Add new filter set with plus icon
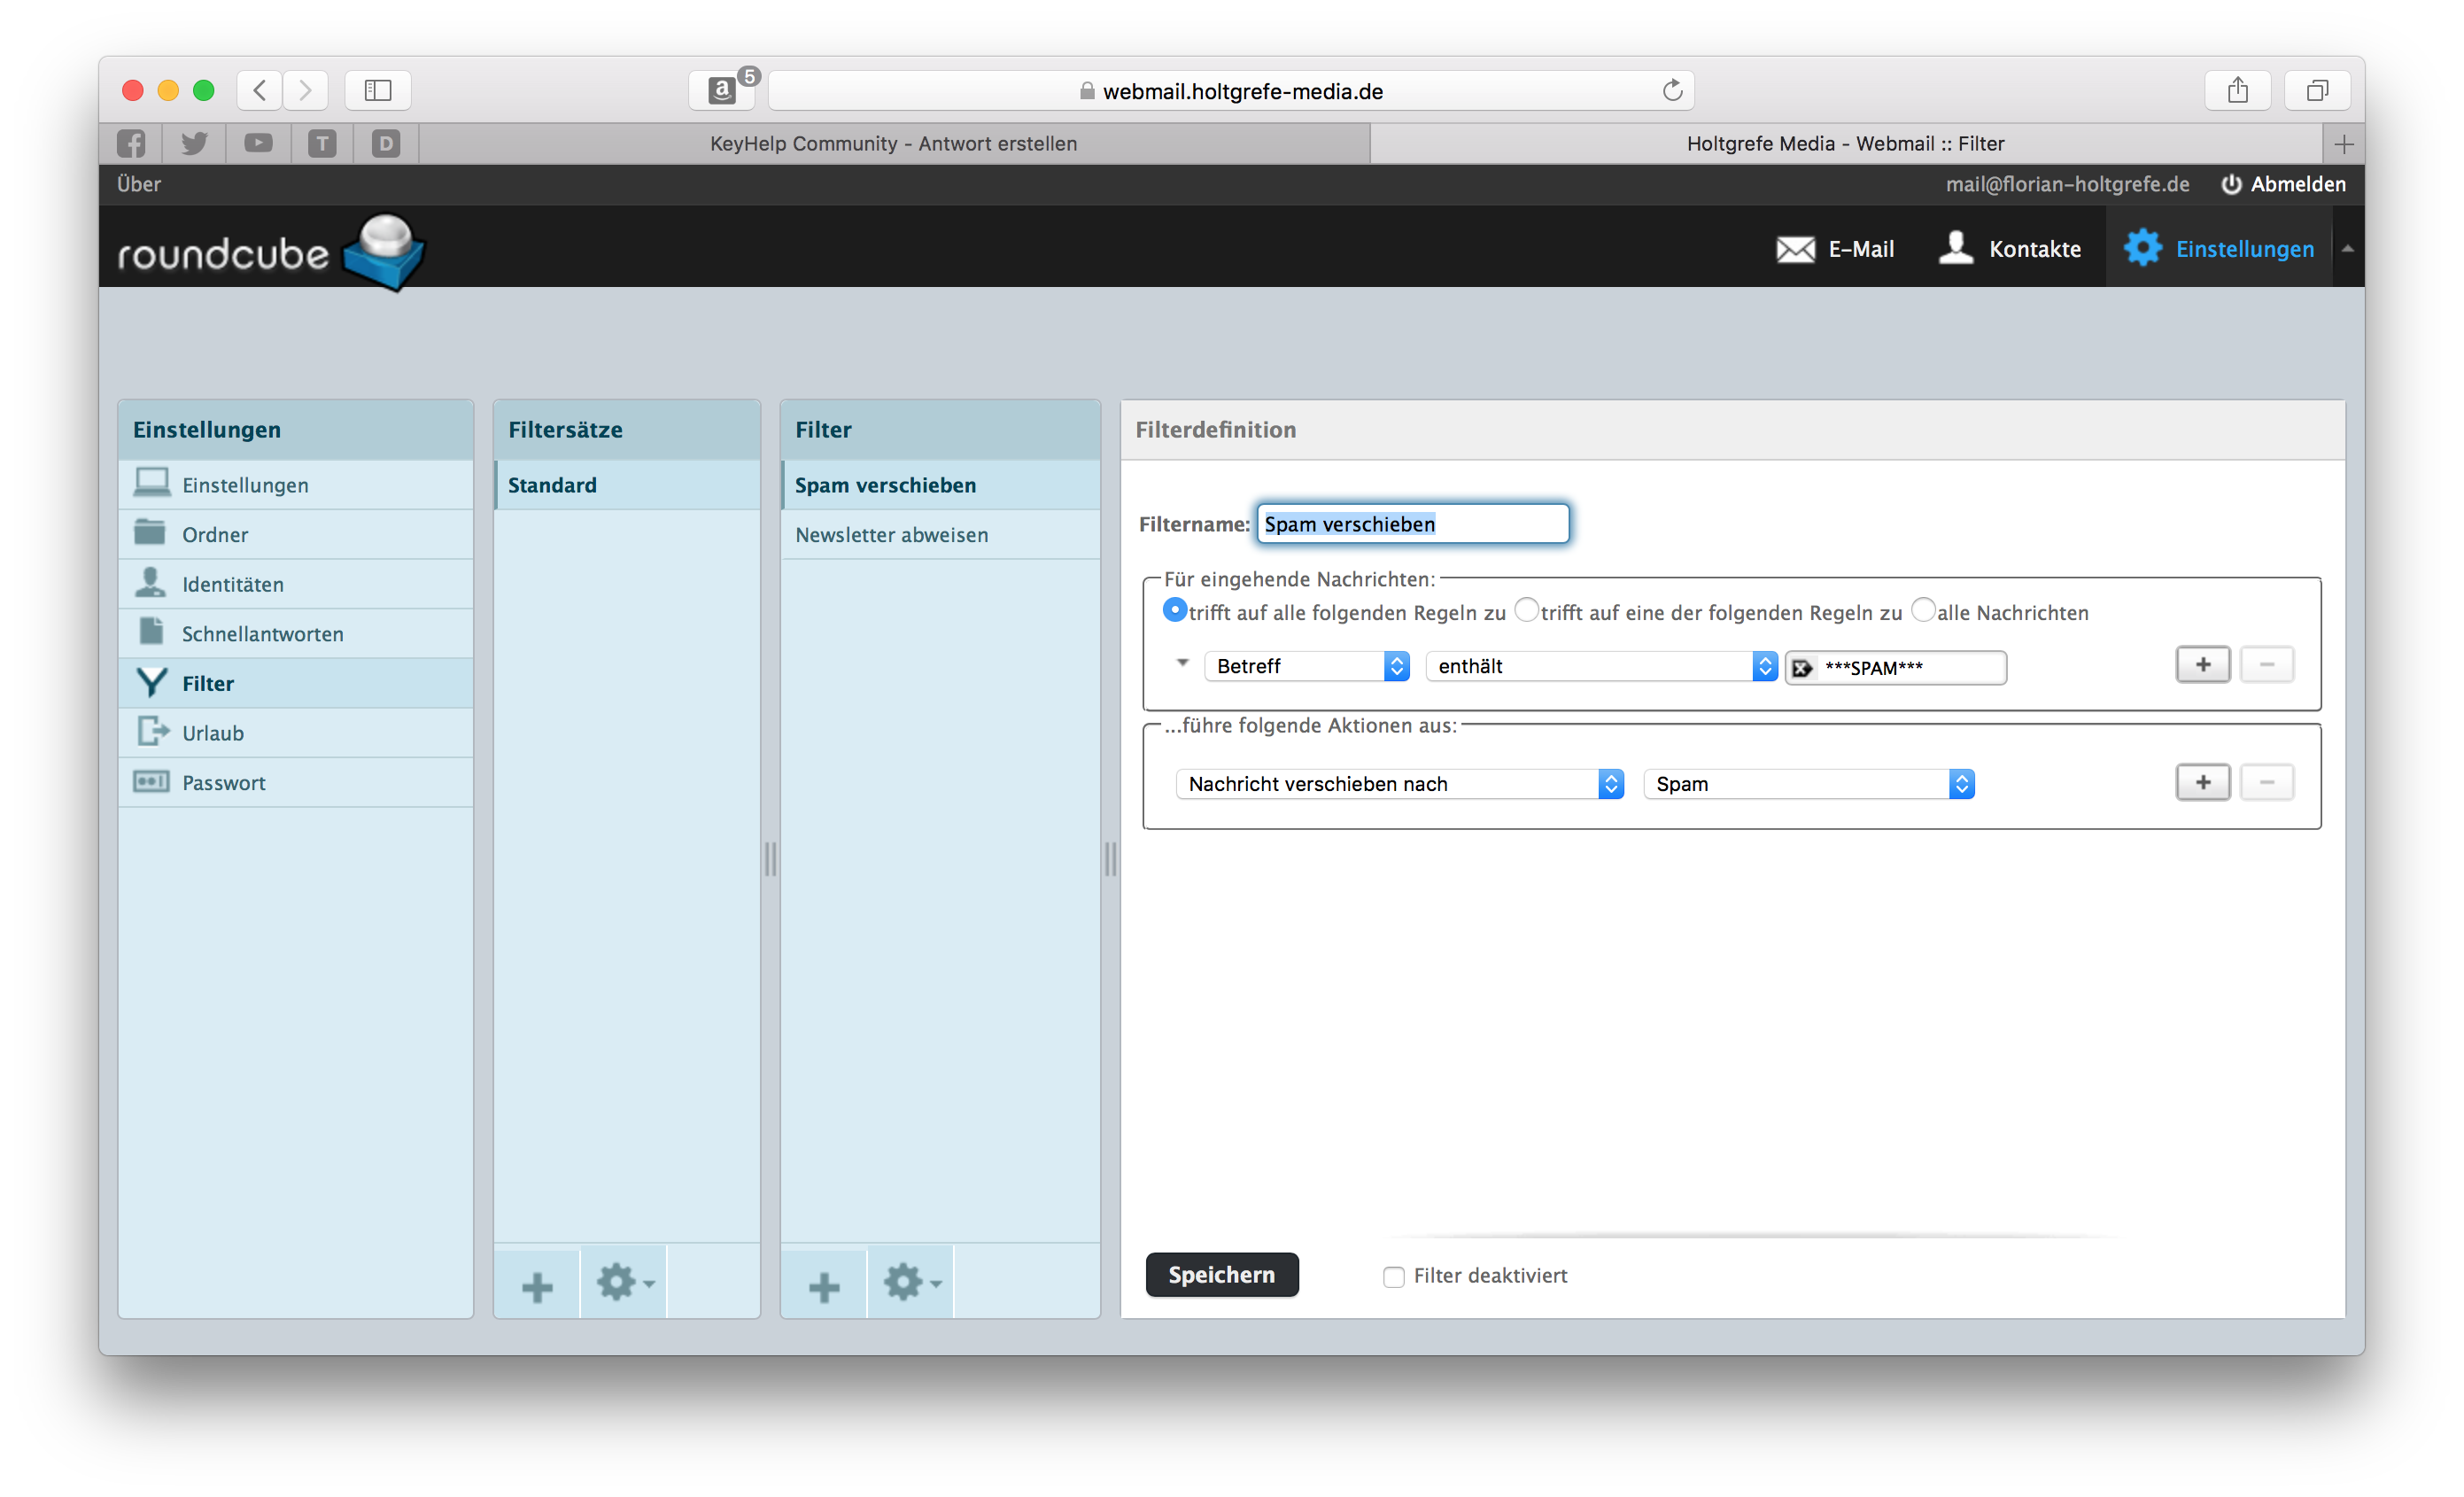Screen dimensions: 2464x1497 537,1286
